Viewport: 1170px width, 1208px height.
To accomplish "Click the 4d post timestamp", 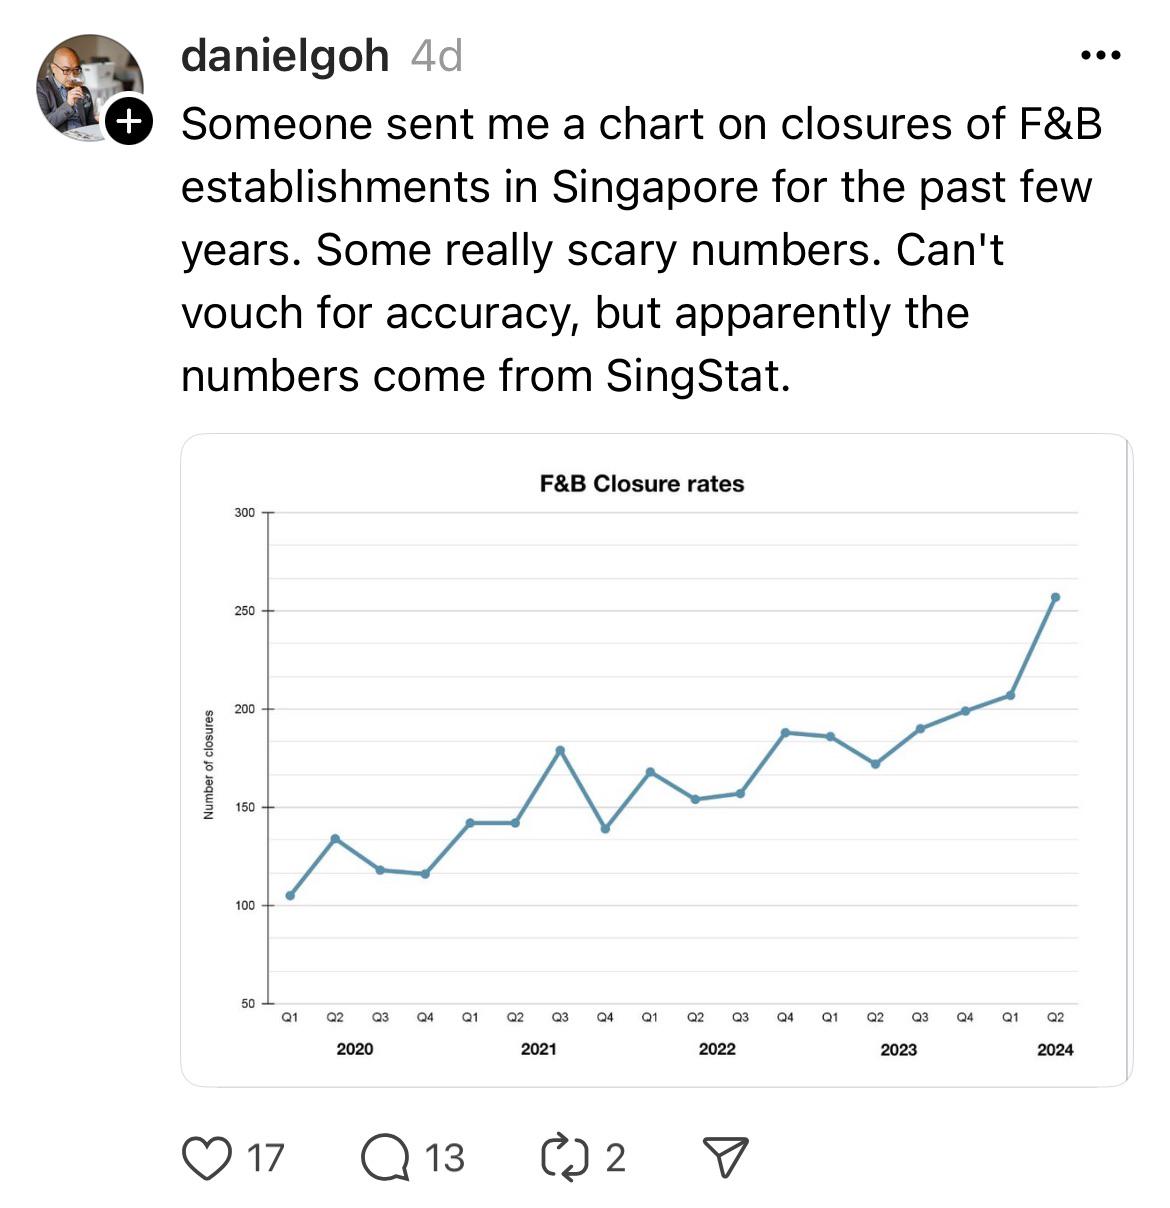I will point(437,56).
